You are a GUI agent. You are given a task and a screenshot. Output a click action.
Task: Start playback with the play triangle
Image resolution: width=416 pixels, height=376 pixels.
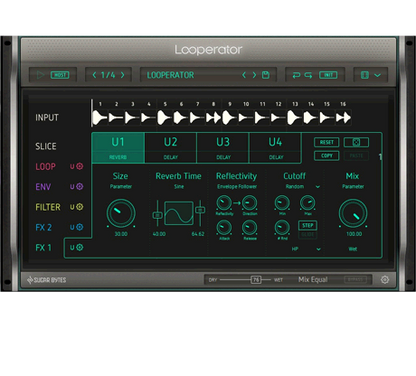tap(40, 75)
